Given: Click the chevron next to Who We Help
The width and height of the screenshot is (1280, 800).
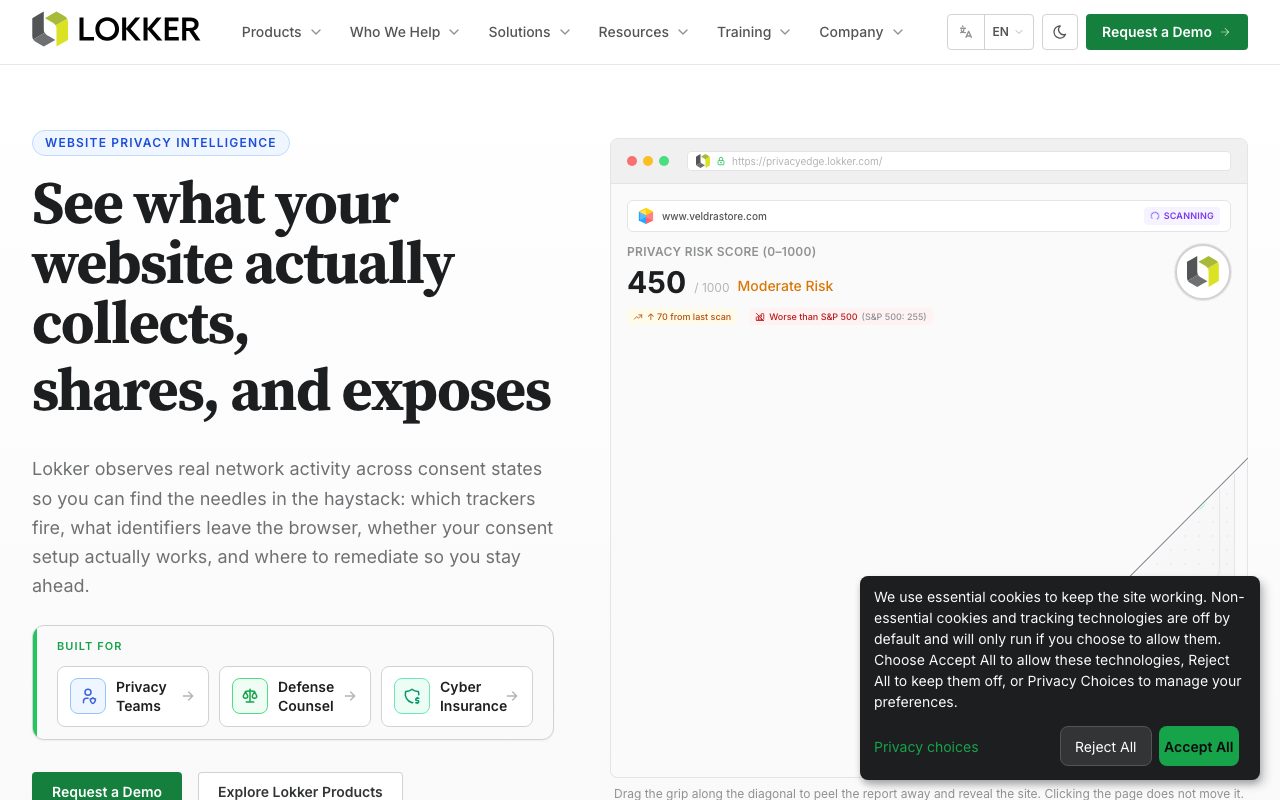Looking at the screenshot, I should coord(454,32).
